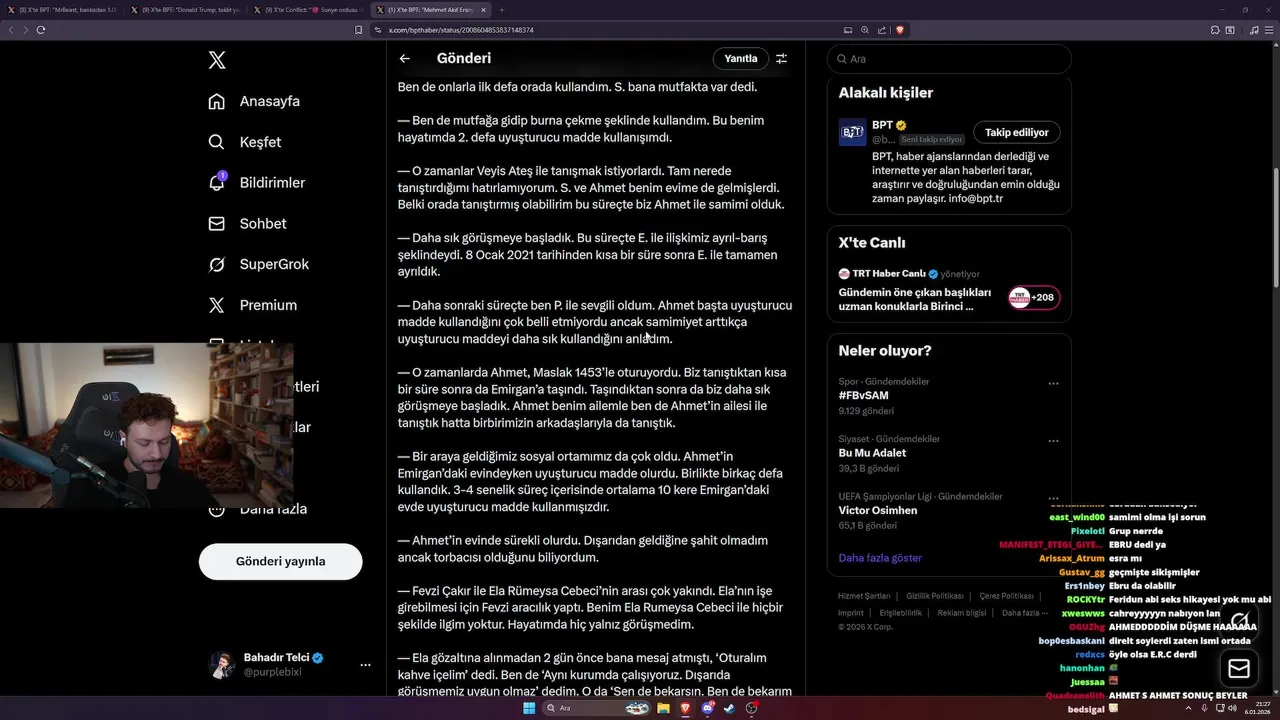Open Premium X icon in sidebar
Viewport: 1280px width, 720px height.
coord(217,305)
